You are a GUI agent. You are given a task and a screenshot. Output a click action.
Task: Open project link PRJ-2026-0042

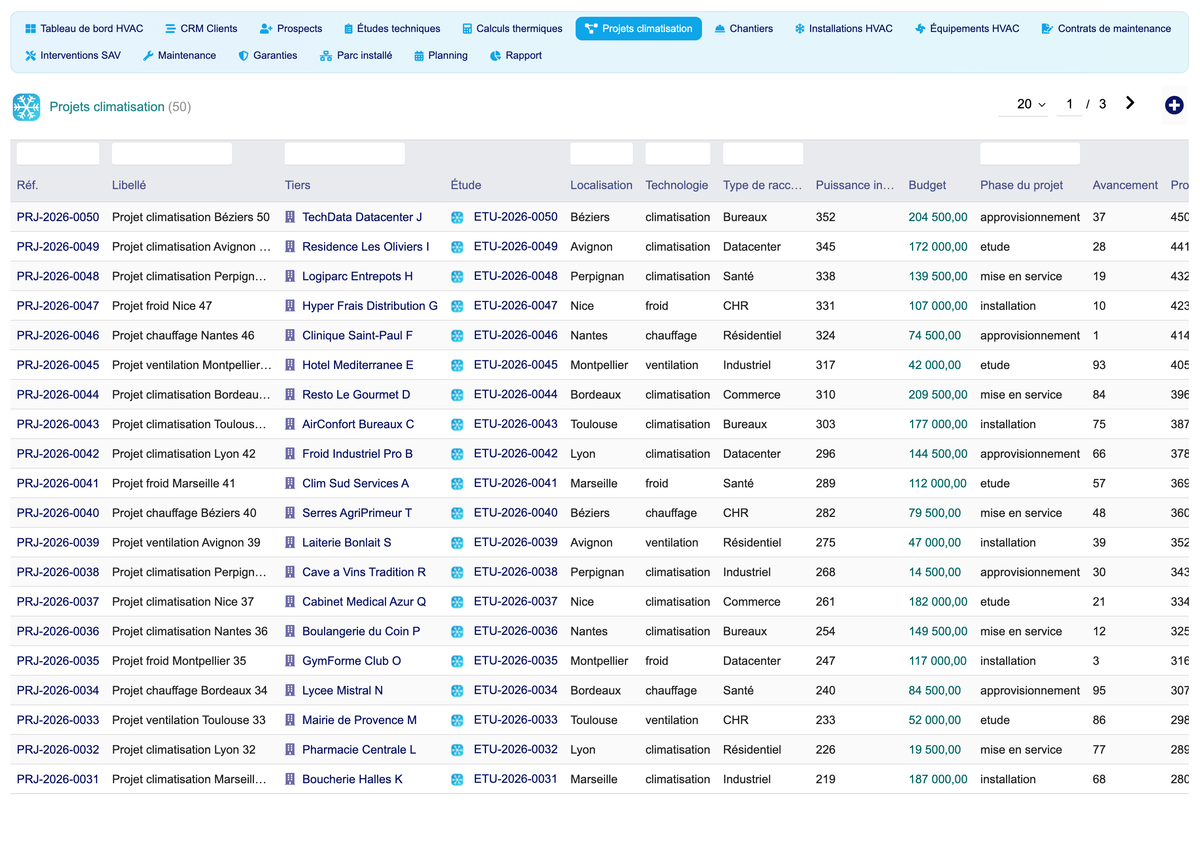pyautogui.click(x=58, y=454)
